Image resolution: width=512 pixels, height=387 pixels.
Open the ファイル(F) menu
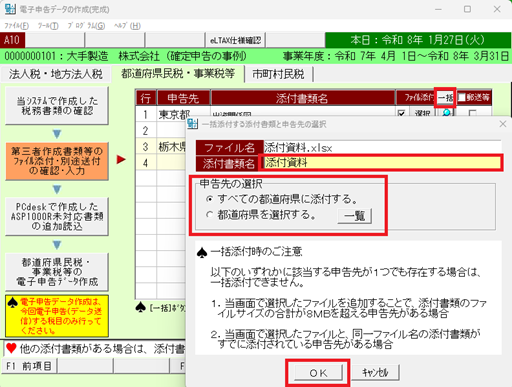(16, 26)
